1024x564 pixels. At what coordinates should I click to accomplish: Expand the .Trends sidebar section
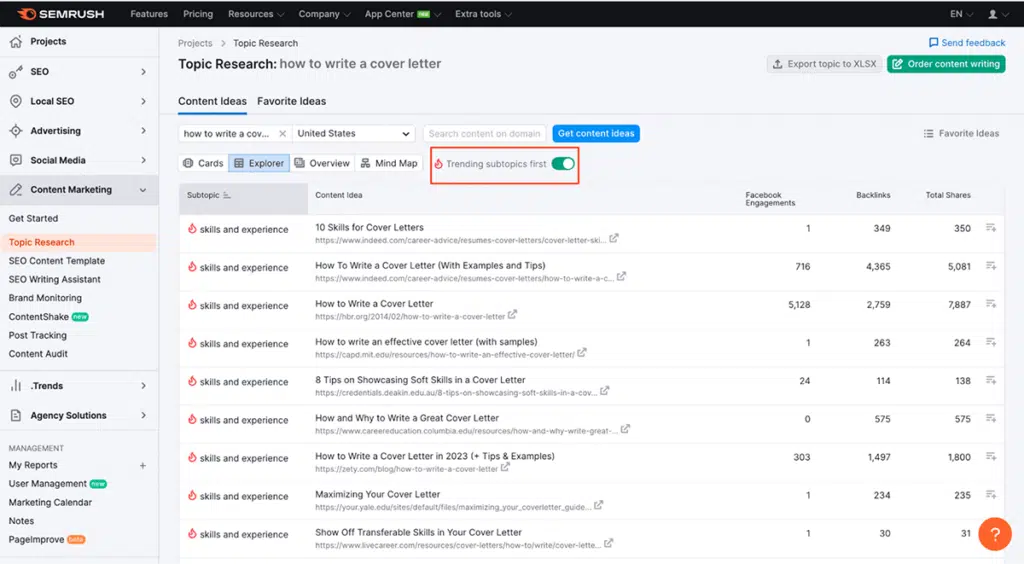143,386
